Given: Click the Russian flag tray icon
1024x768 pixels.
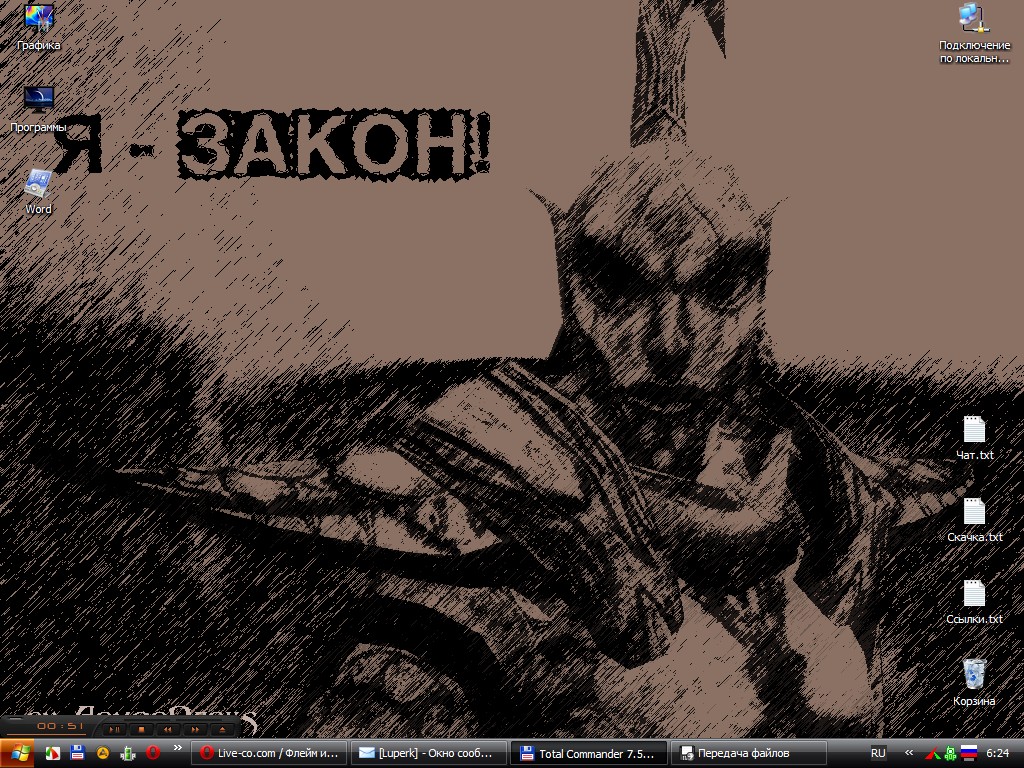Looking at the screenshot, I should point(968,753).
